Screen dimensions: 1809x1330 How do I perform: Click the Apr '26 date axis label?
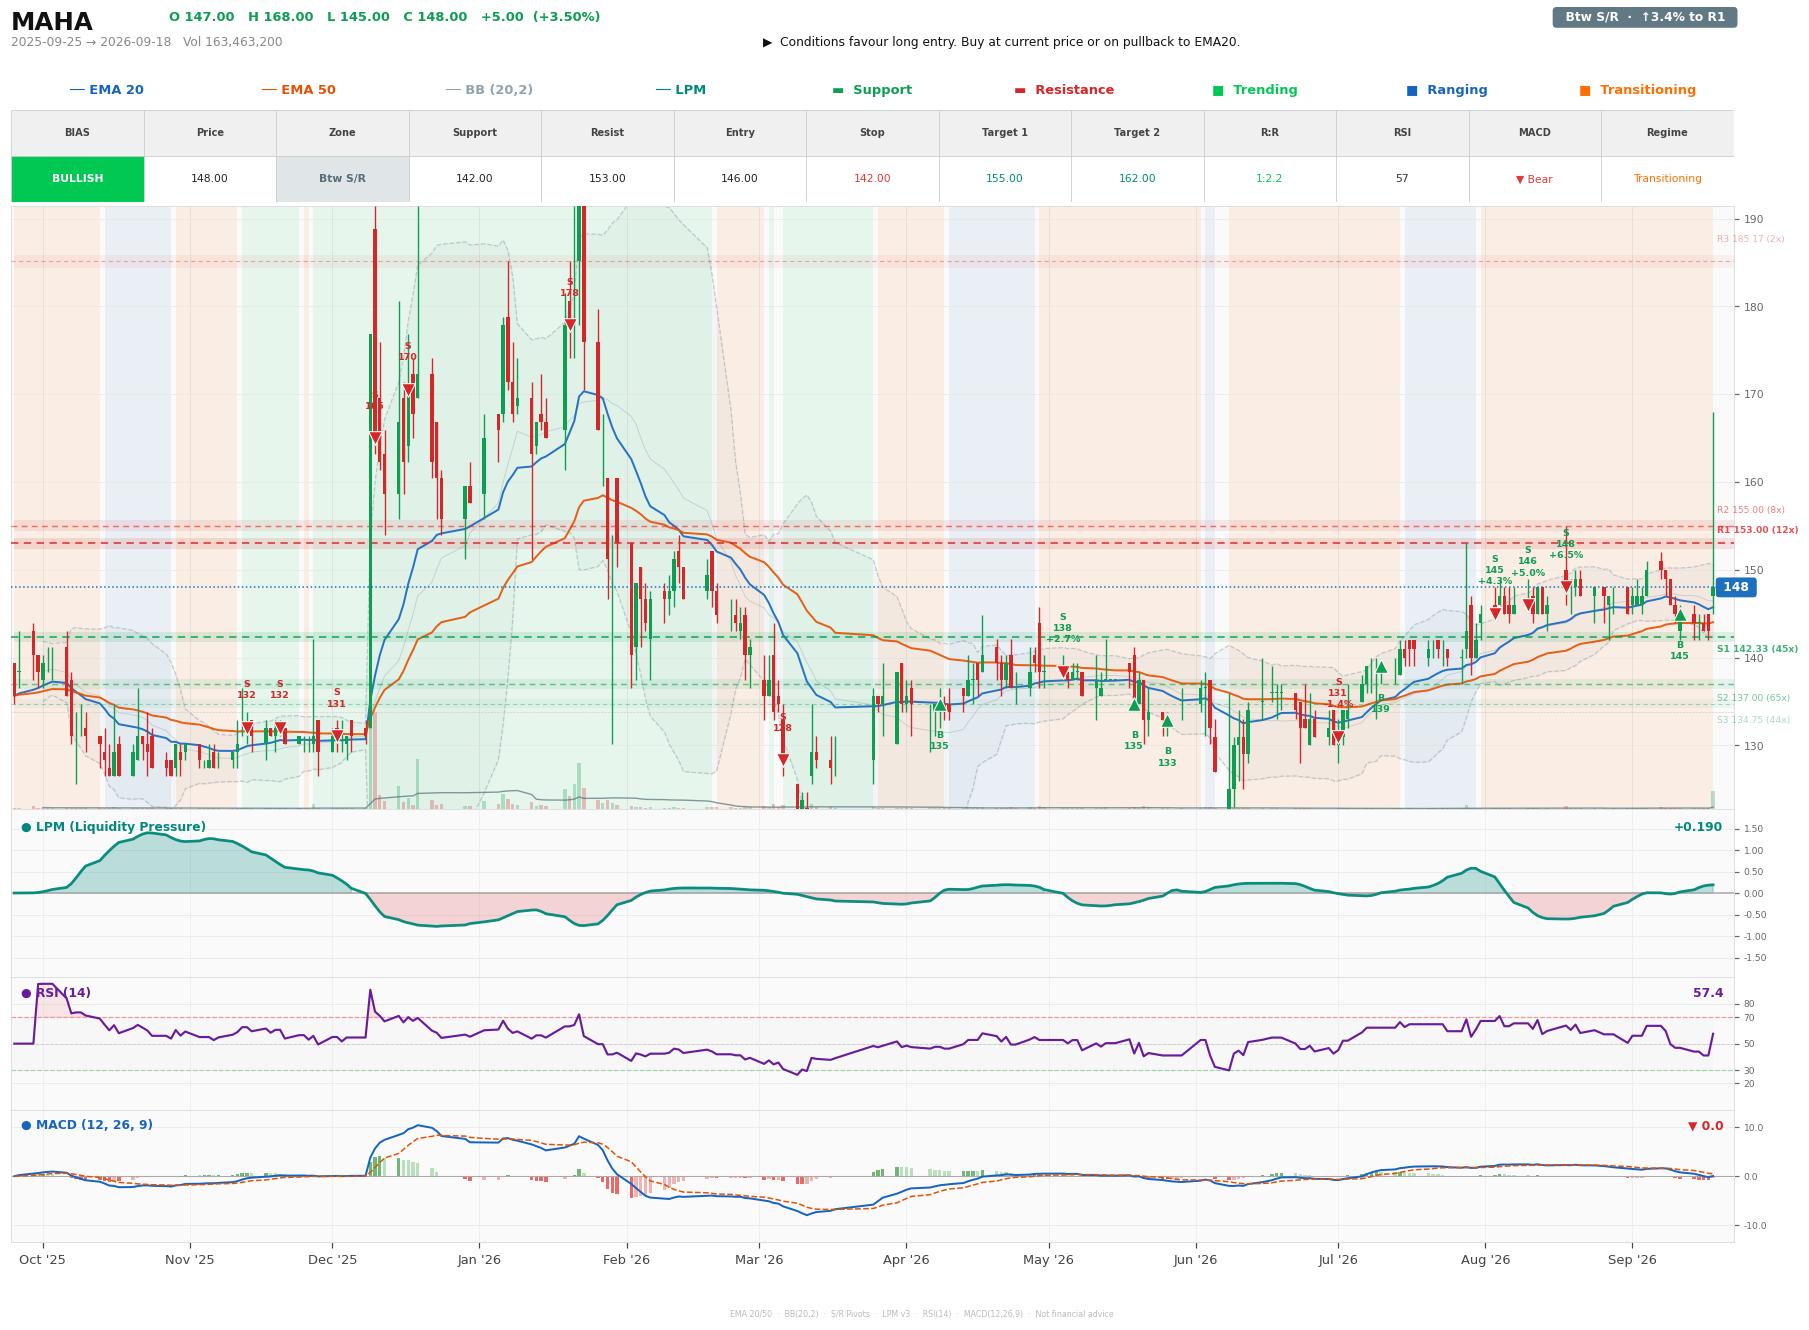906,1260
